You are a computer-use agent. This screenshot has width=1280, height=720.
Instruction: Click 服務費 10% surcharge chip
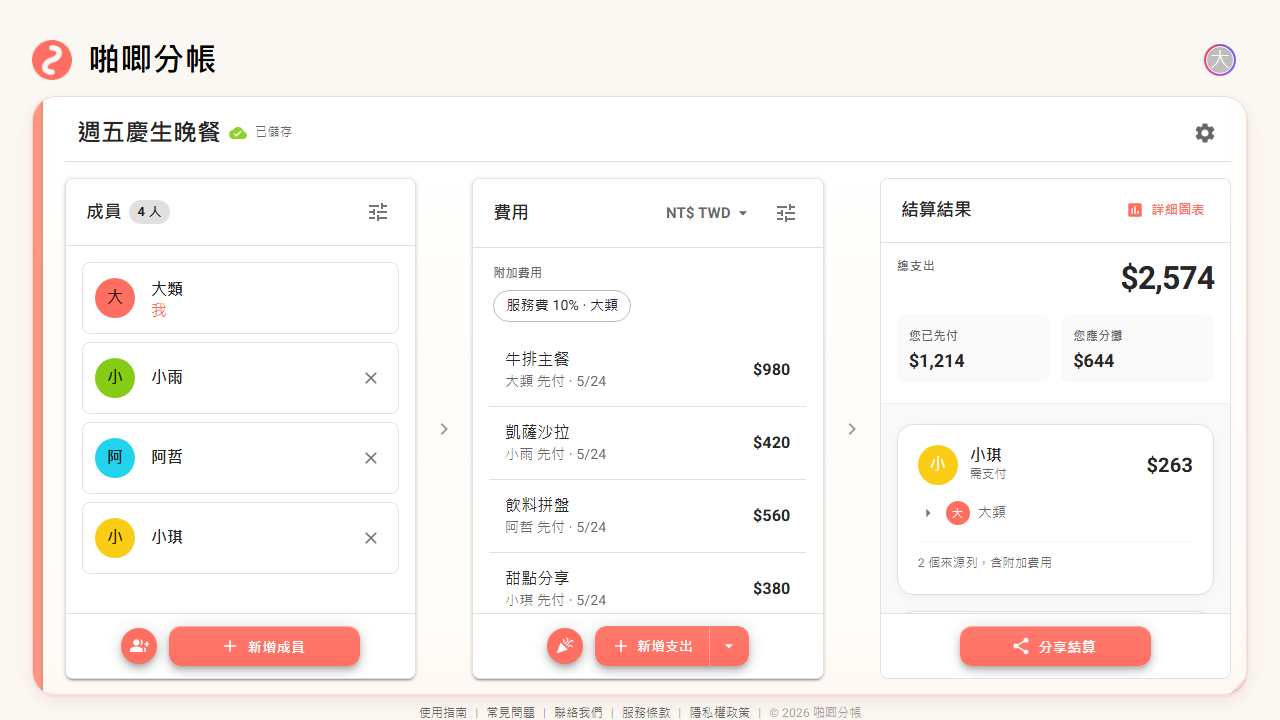(562, 305)
